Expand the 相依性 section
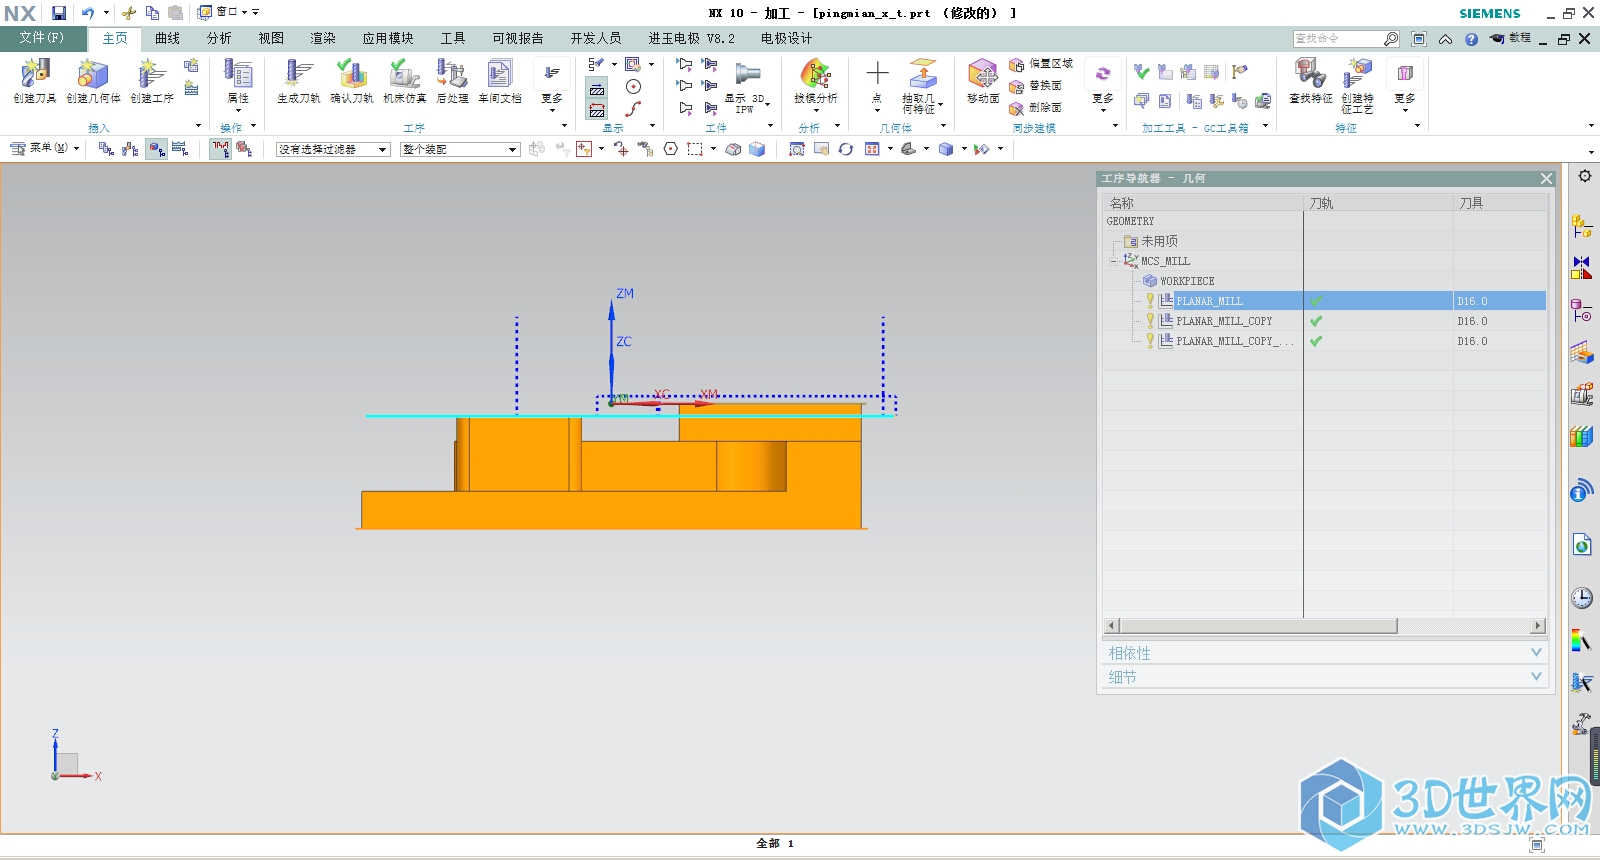This screenshot has height=860, width=1600. click(x=1325, y=653)
